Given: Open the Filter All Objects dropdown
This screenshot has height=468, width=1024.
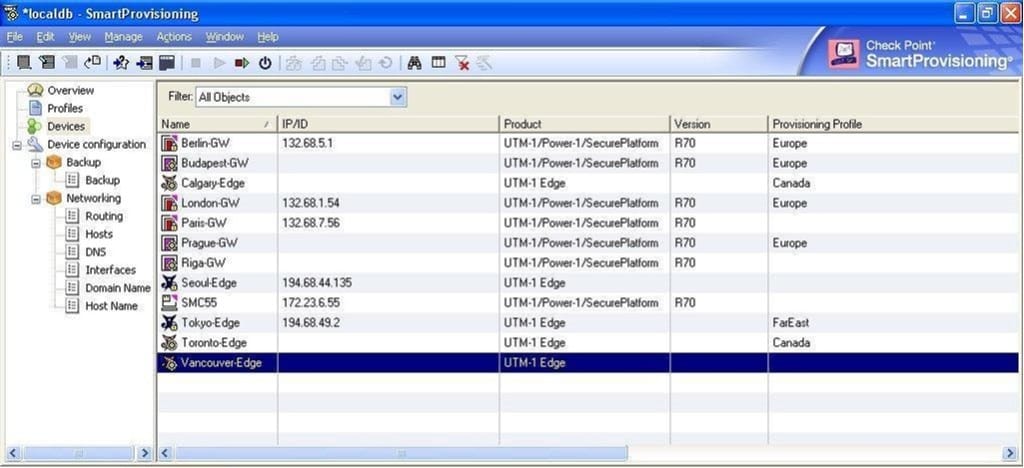Looking at the screenshot, I should click(398, 97).
